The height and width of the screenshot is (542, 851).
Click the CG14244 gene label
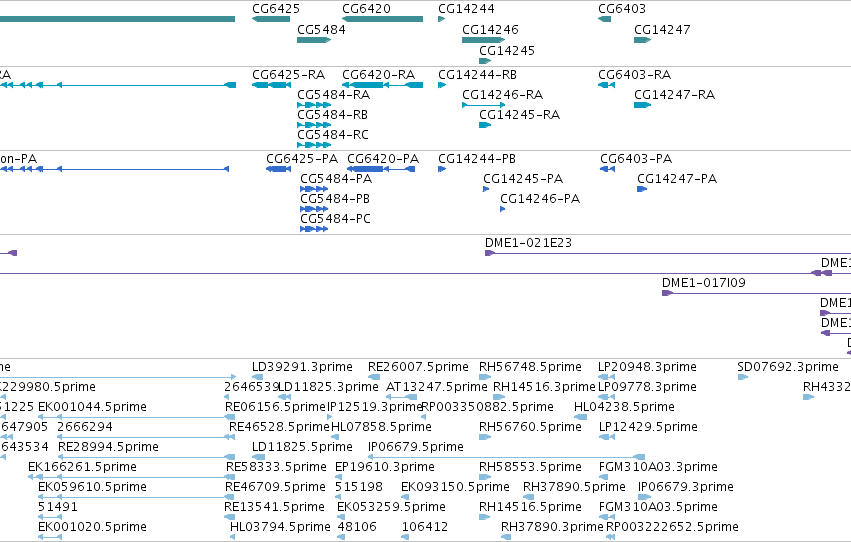[466, 9]
